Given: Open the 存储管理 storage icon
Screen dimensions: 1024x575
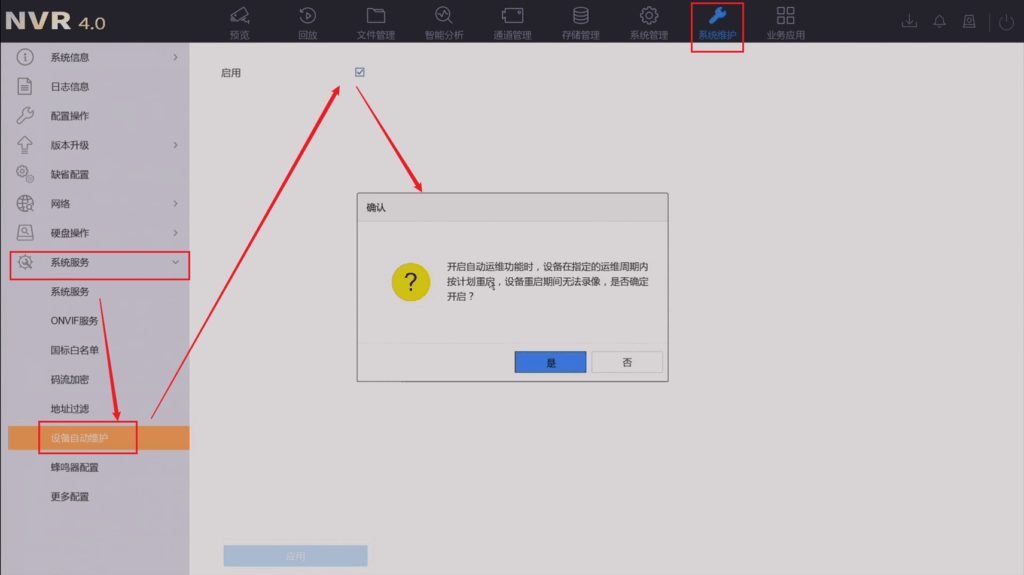Looking at the screenshot, I should (x=580, y=16).
